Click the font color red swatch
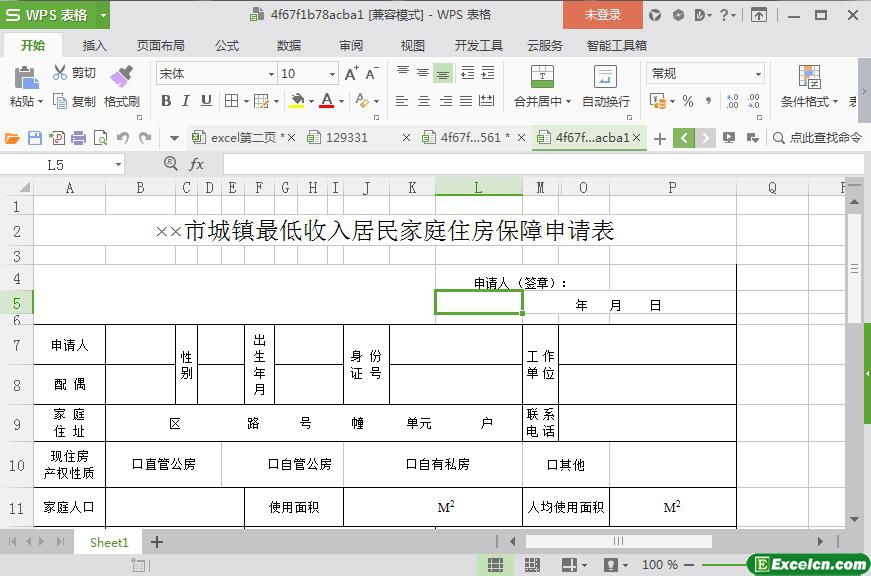Screen dimensions: 871x576 pyautogui.click(x=326, y=101)
